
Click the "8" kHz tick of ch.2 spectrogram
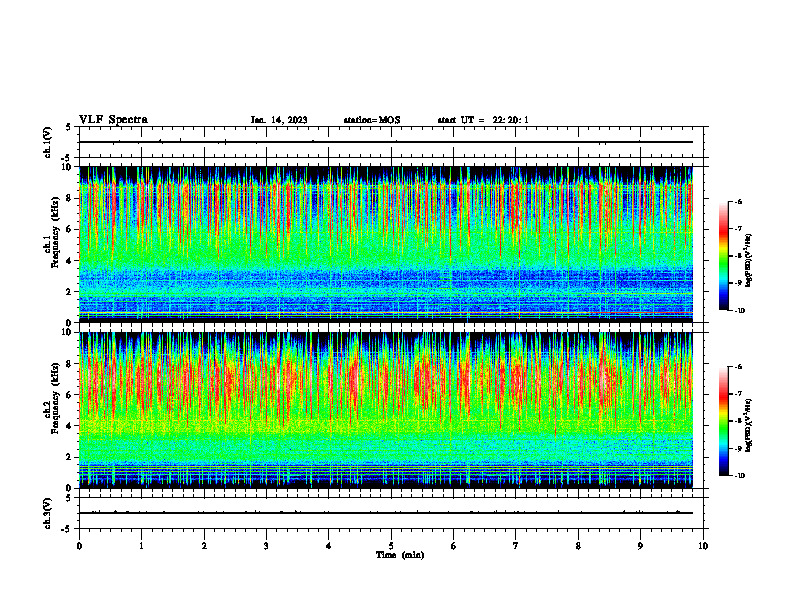coord(70,364)
